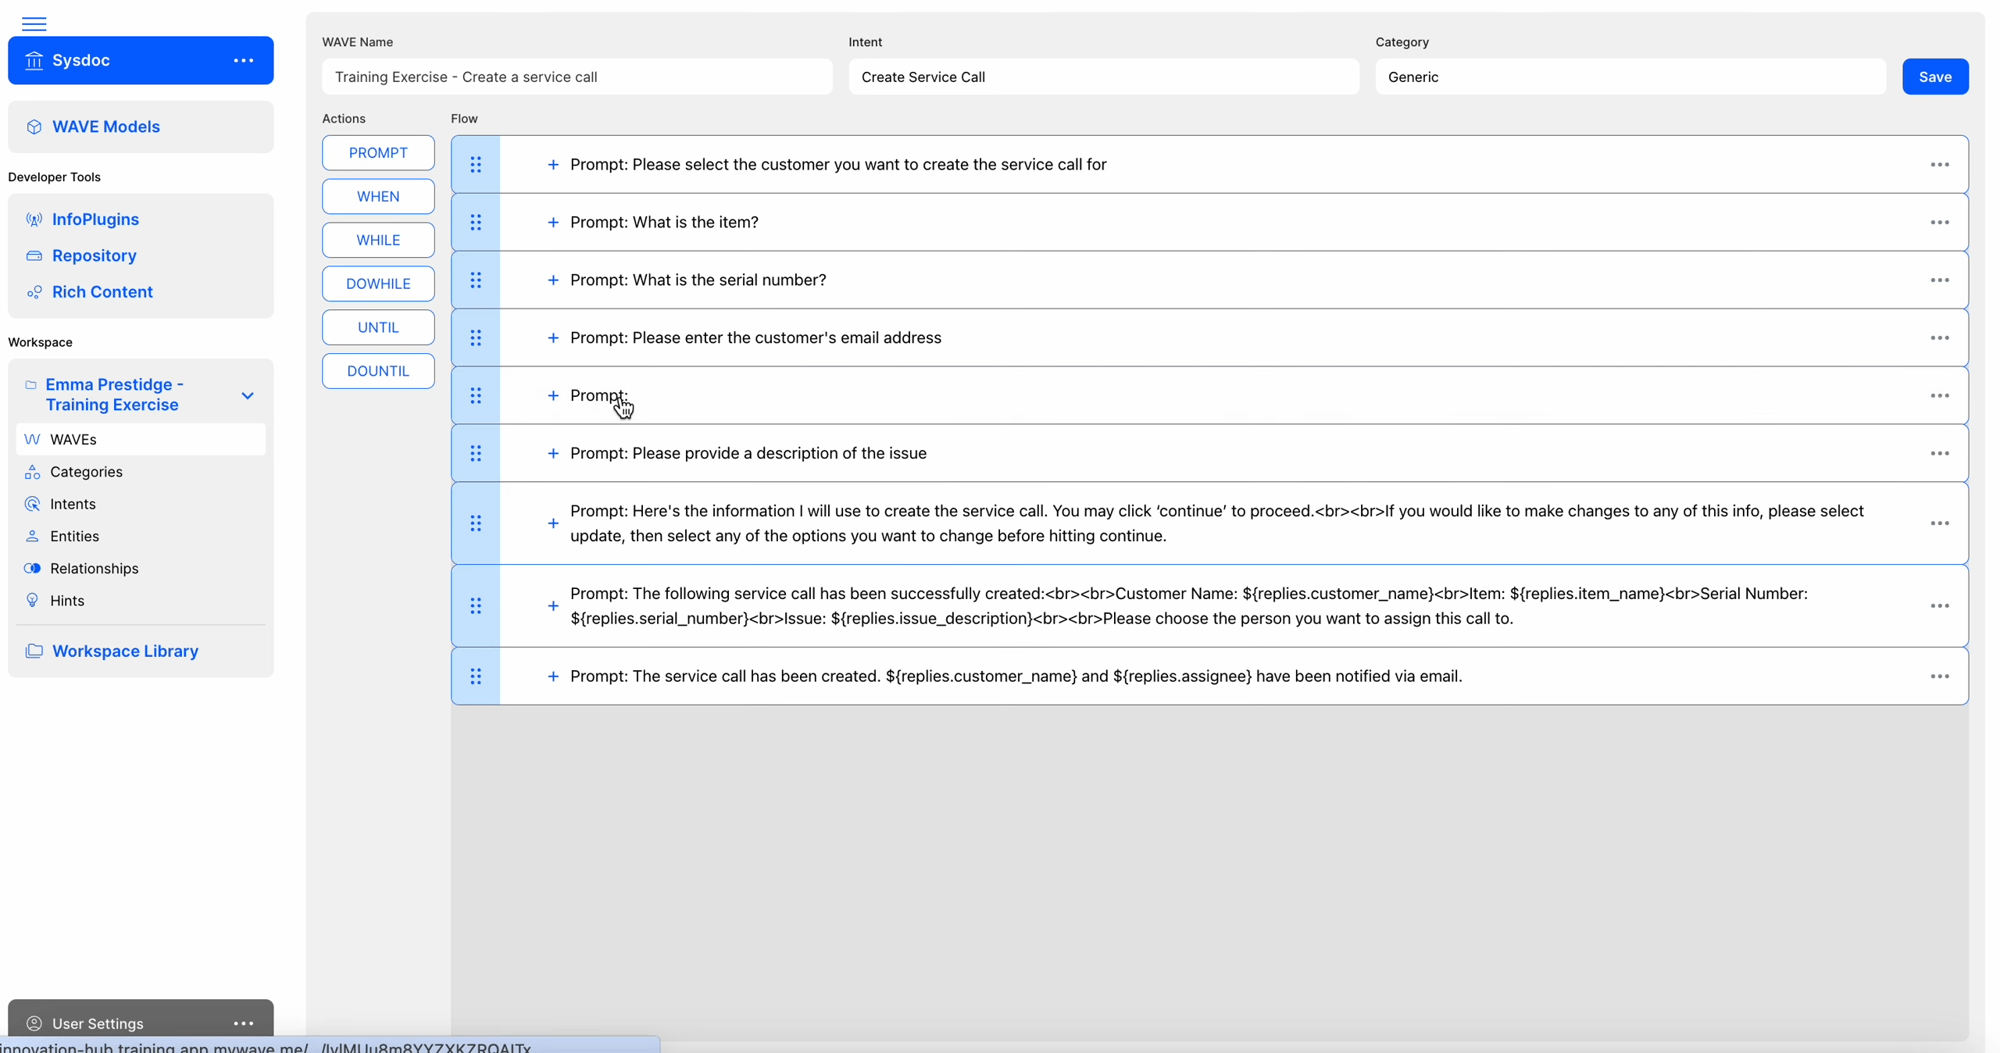
Task: Expand 'What is the item?' prompt with plus
Action: pos(552,222)
